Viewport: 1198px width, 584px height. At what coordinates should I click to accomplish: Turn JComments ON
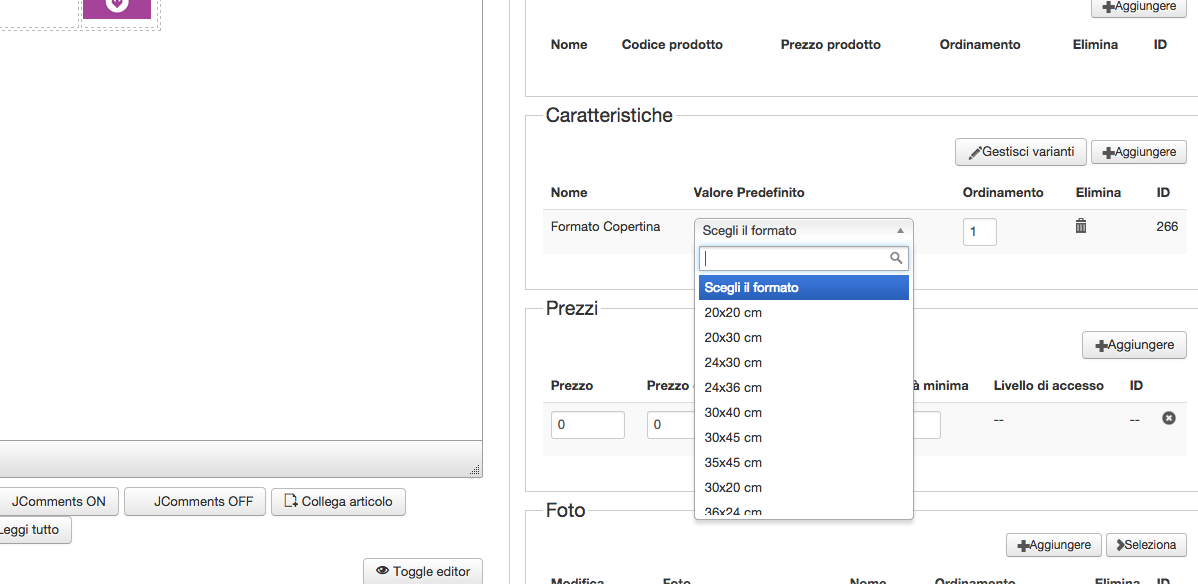(x=58, y=501)
